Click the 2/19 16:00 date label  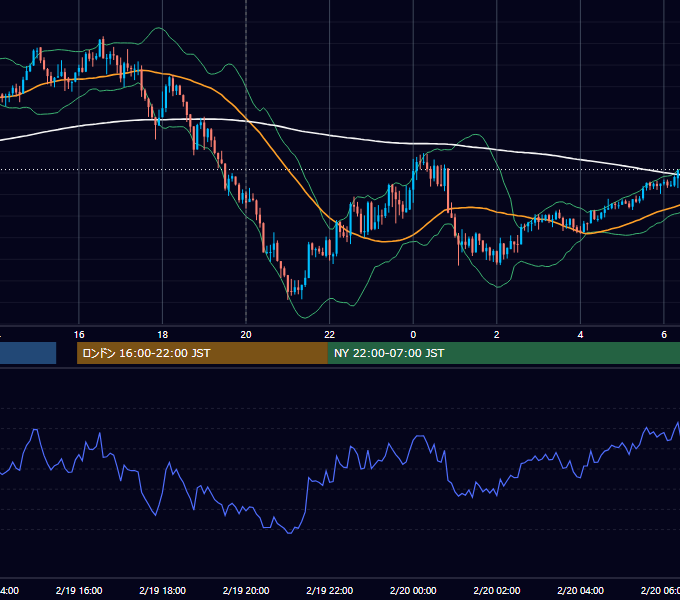[x=79, y=590]
